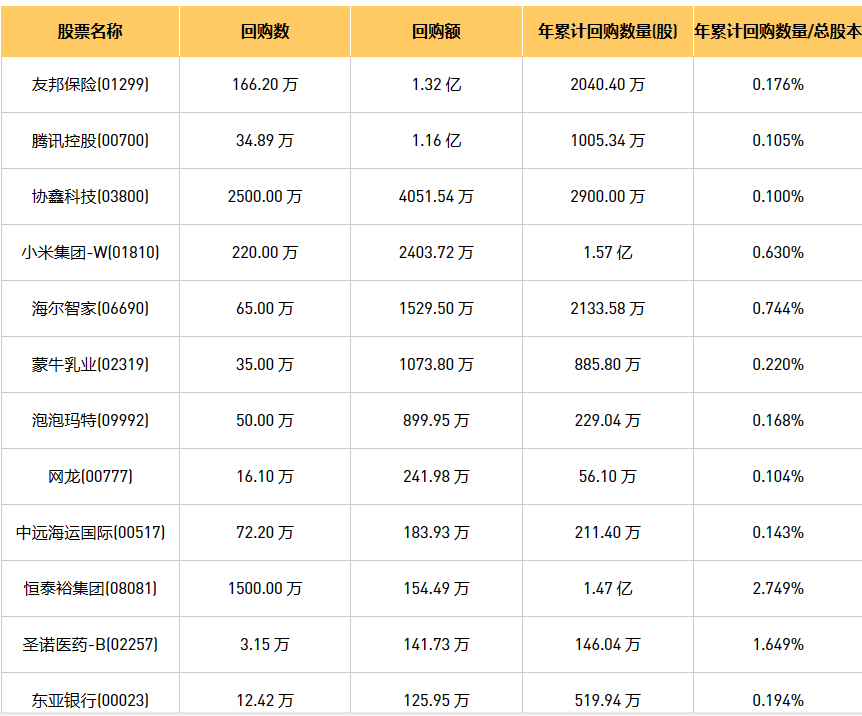
Task: Select 泡泡玛特(09992) in the table
Action: (x=90, y=421)
